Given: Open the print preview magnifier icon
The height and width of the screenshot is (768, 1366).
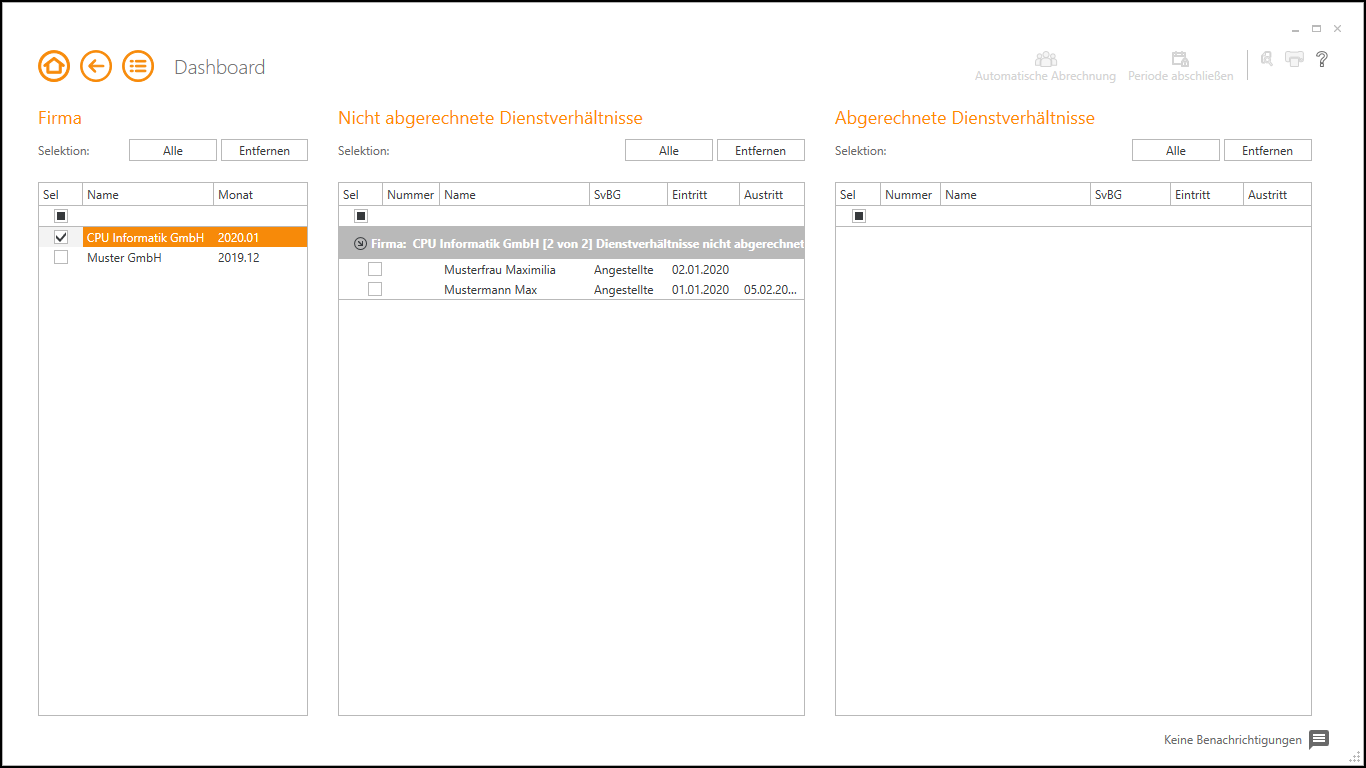Looking at the screenshot, I should tap(1267, 59).
